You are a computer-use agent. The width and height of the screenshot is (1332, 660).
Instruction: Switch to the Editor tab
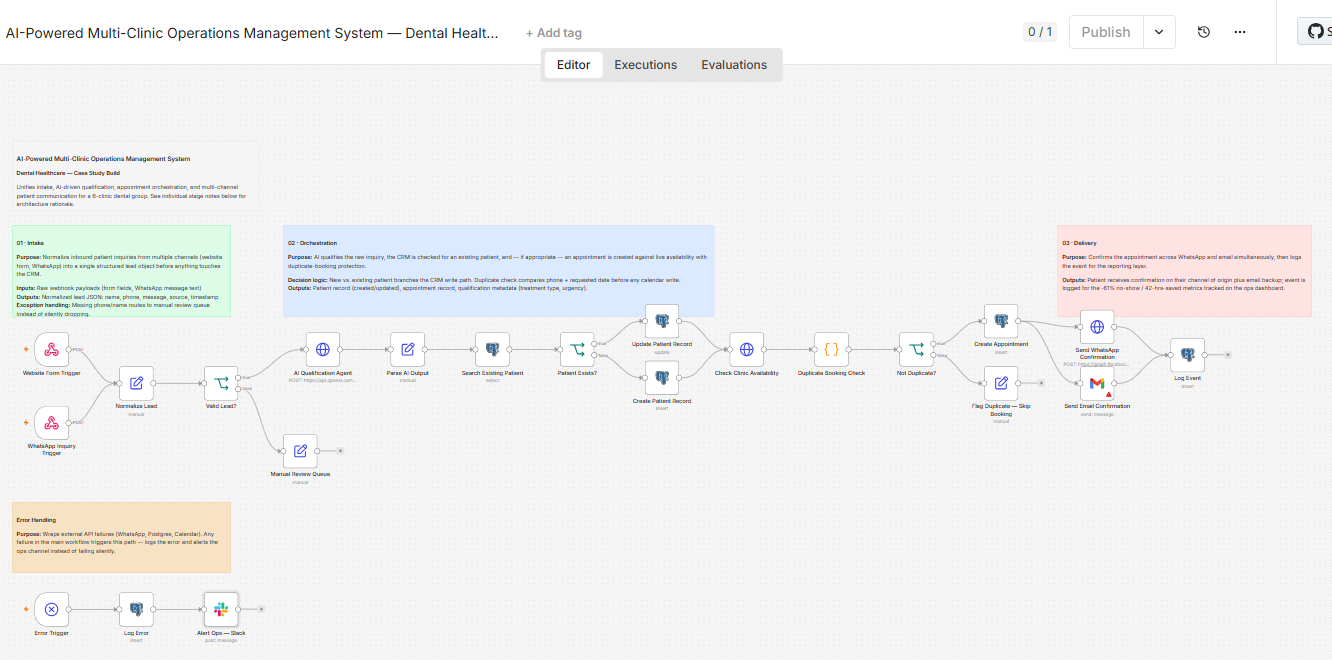coord(574,65)
